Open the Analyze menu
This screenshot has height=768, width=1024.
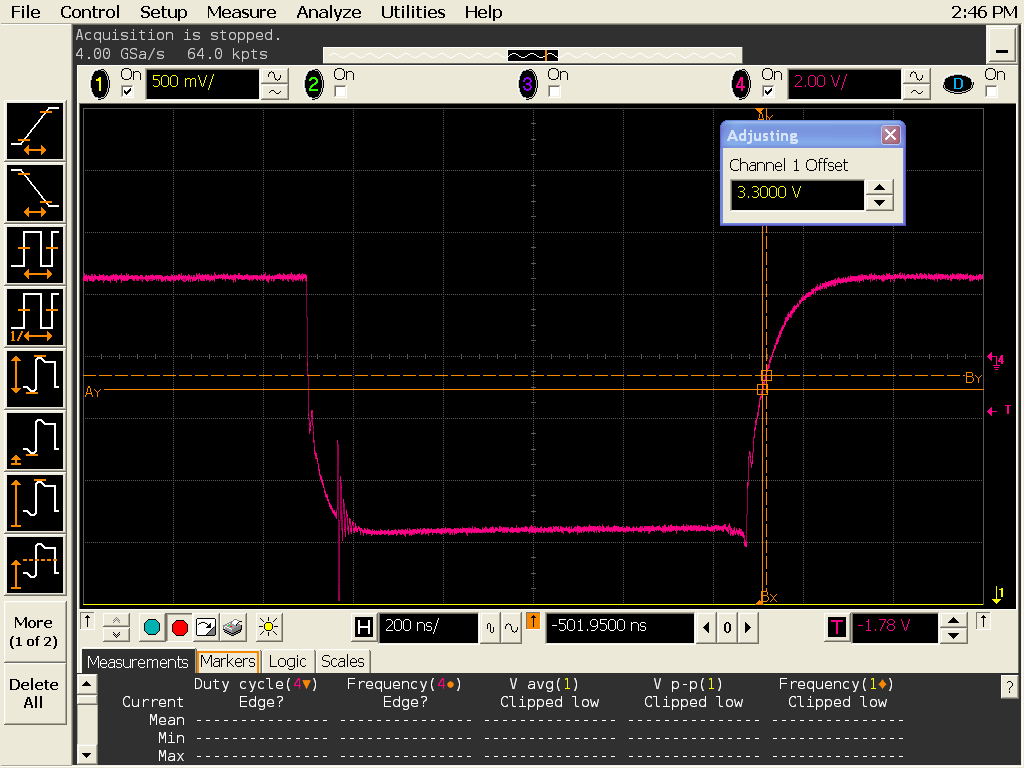pyautogui.click(x=328, y=12)
